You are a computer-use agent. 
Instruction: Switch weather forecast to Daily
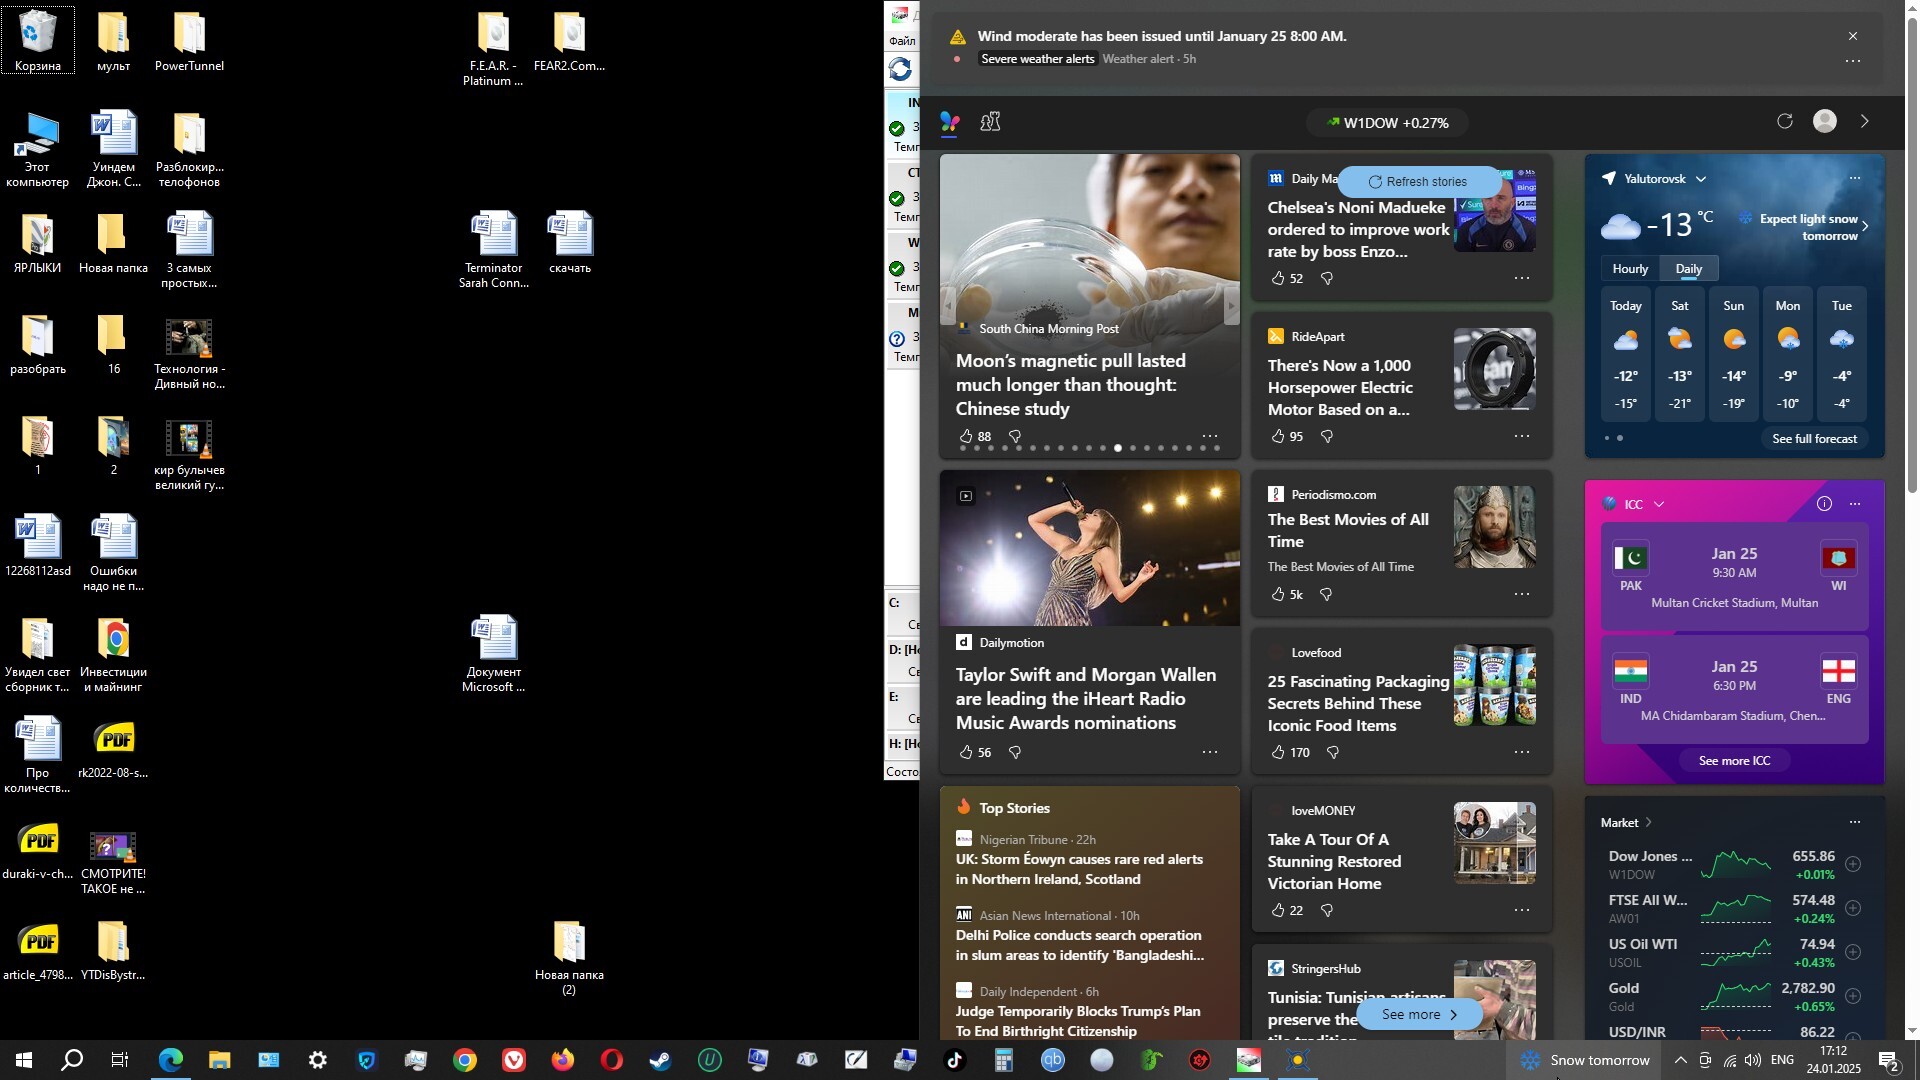tap(1689, 269)
